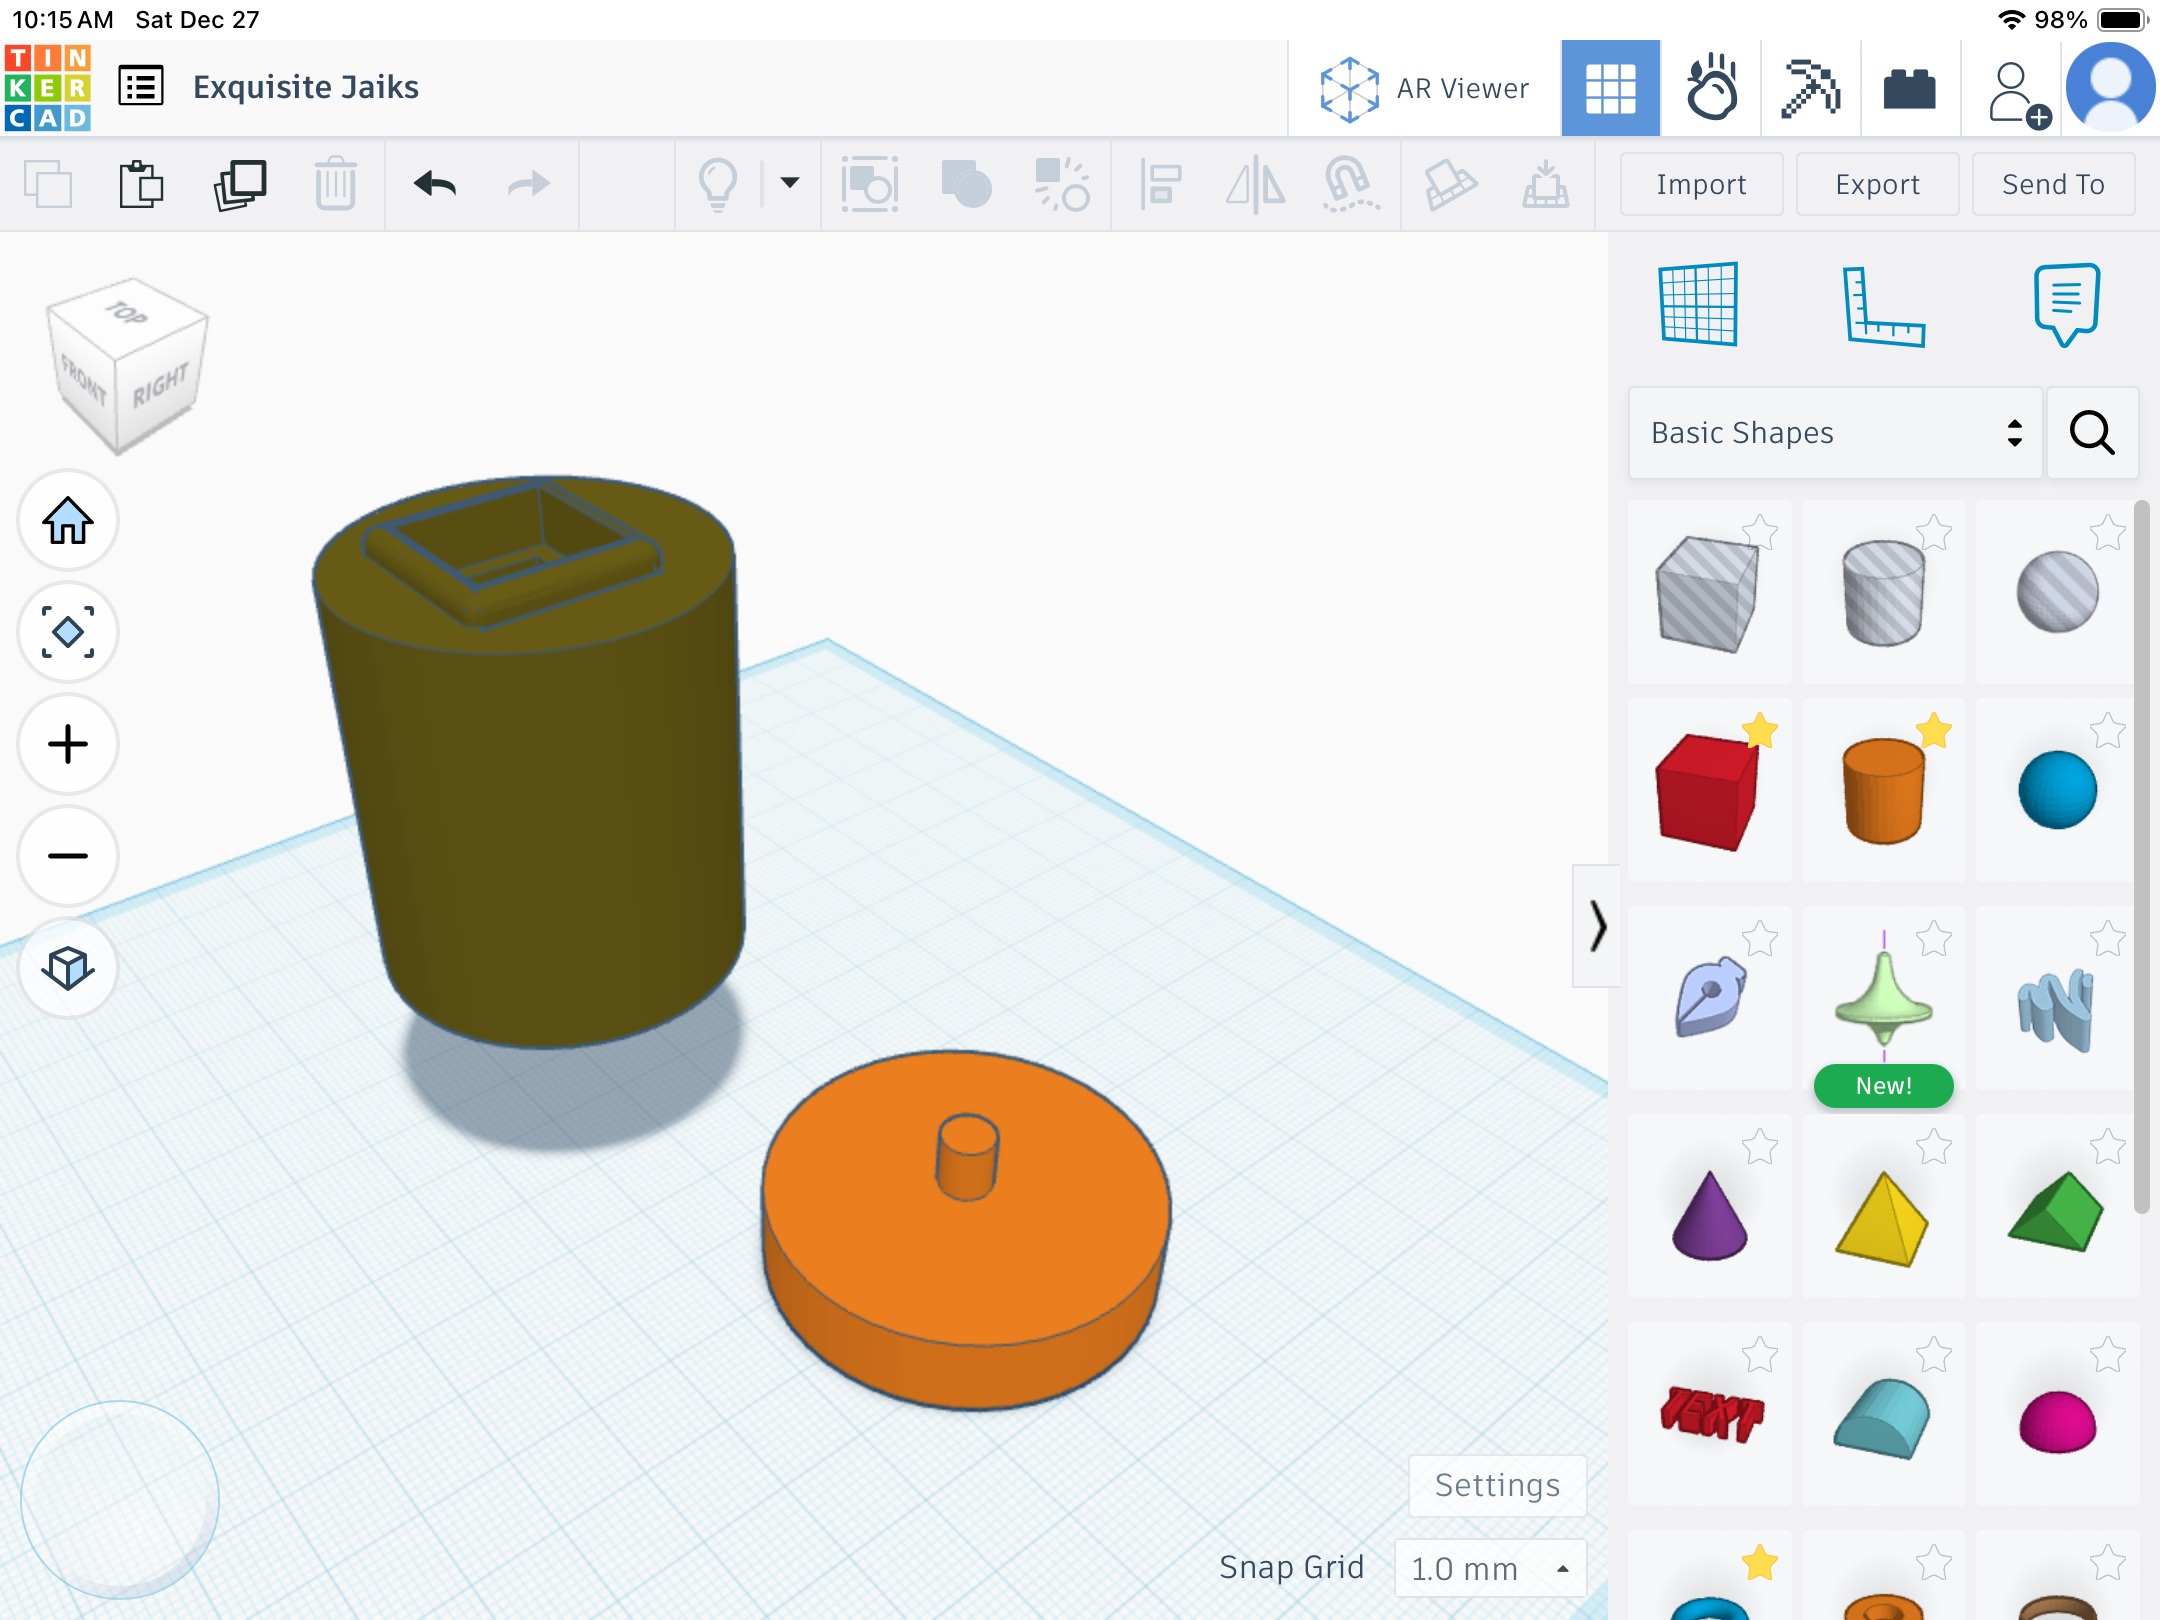Click the Export button
Screen dimensions: 2160x1620
[1877, 184]
